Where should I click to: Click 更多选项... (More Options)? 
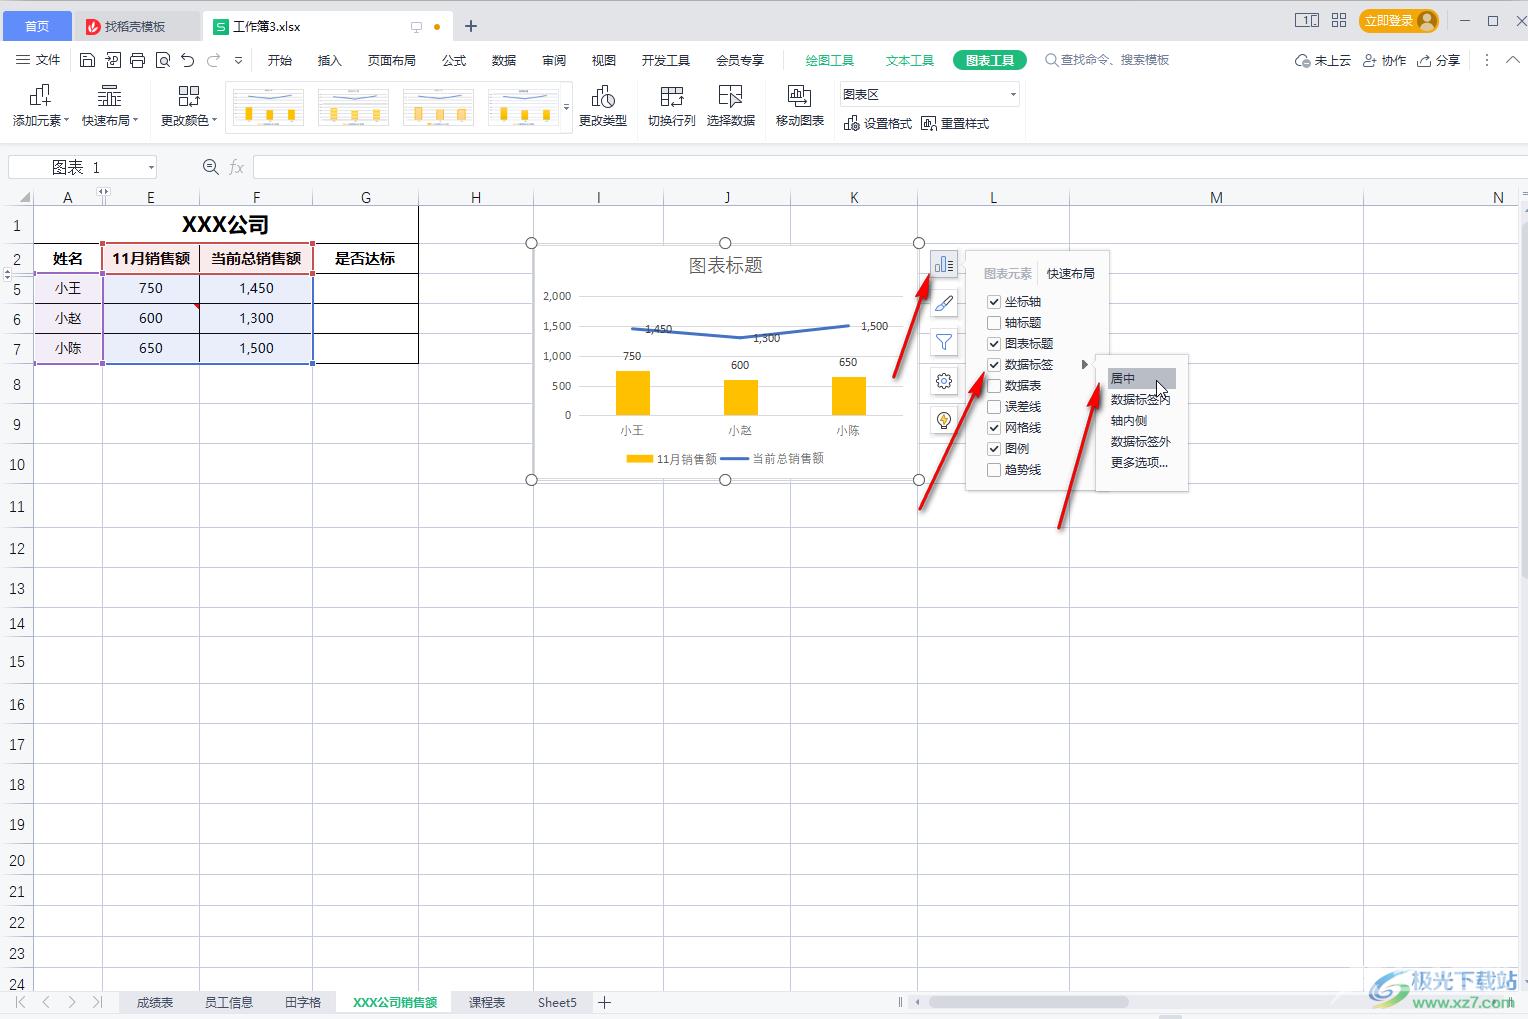click(1139, 462)
